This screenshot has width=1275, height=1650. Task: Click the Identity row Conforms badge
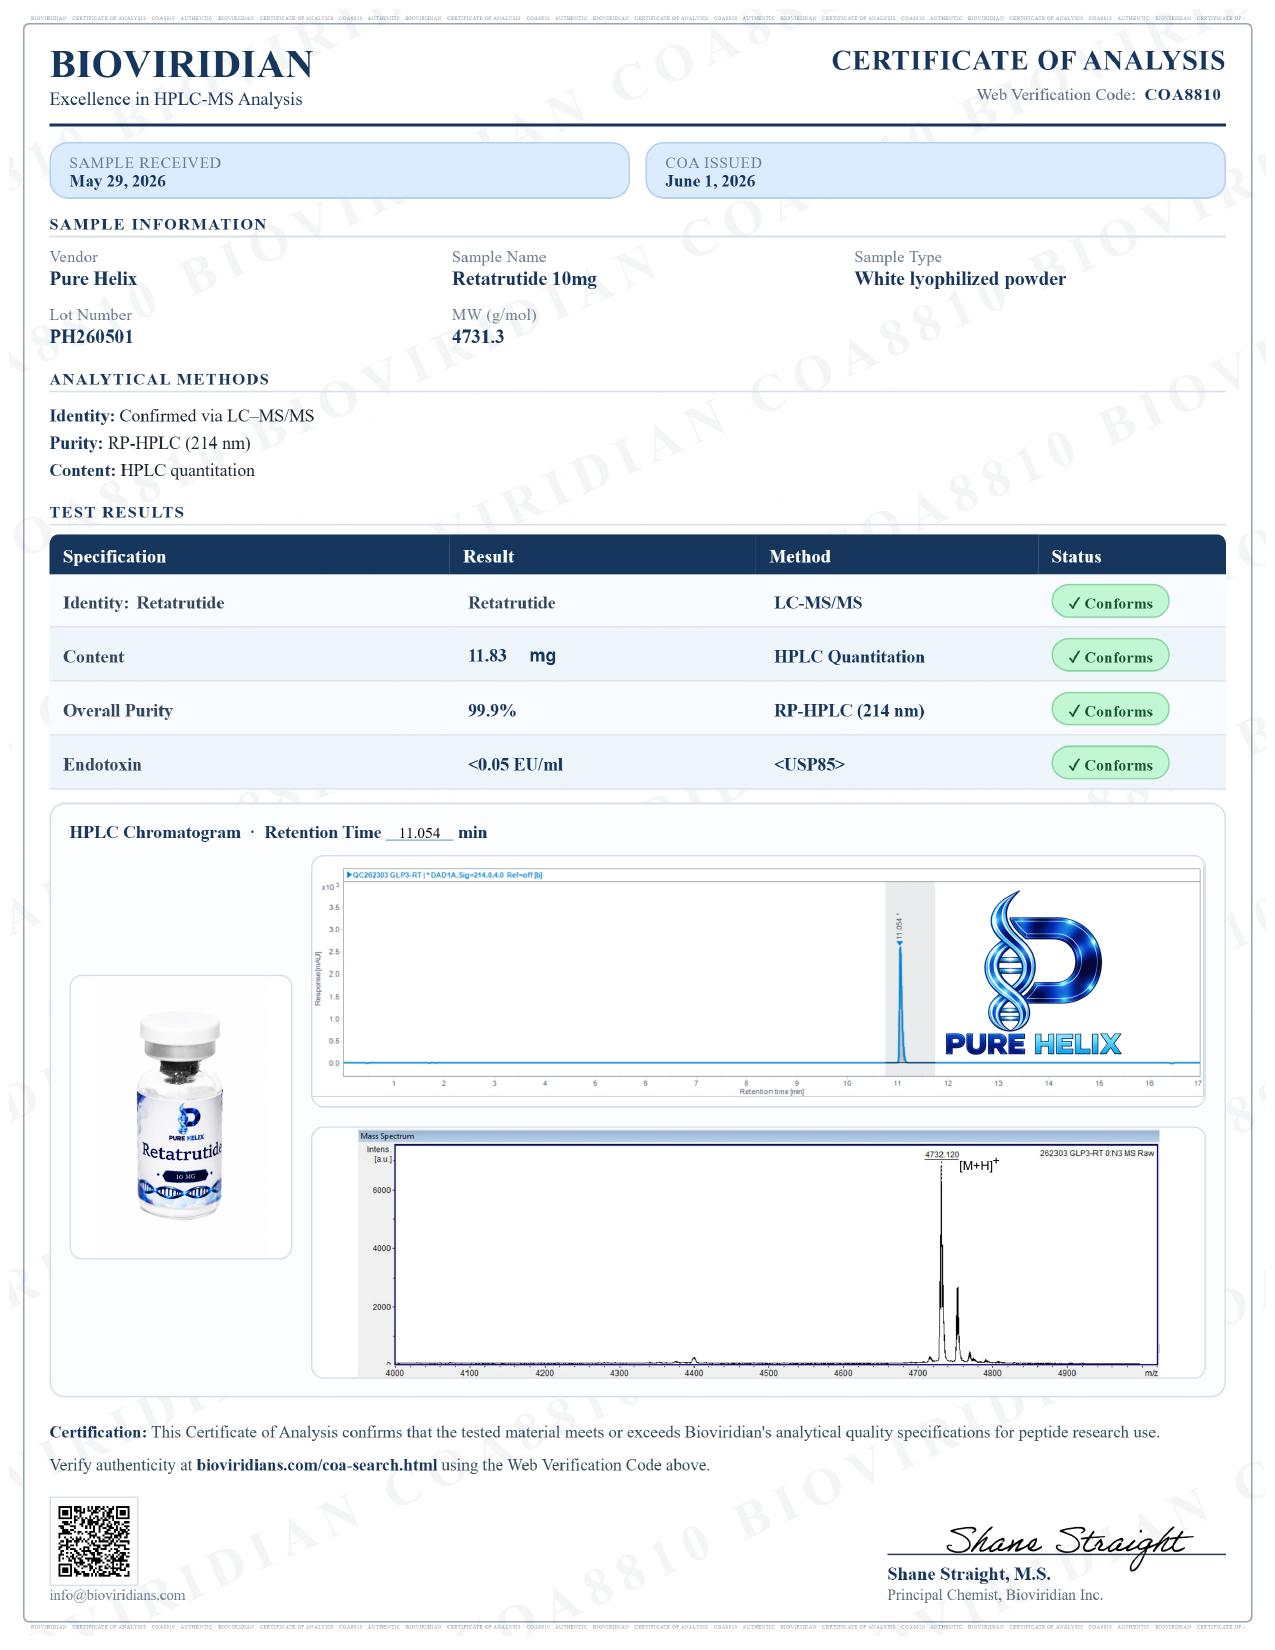pos(1110,603)
